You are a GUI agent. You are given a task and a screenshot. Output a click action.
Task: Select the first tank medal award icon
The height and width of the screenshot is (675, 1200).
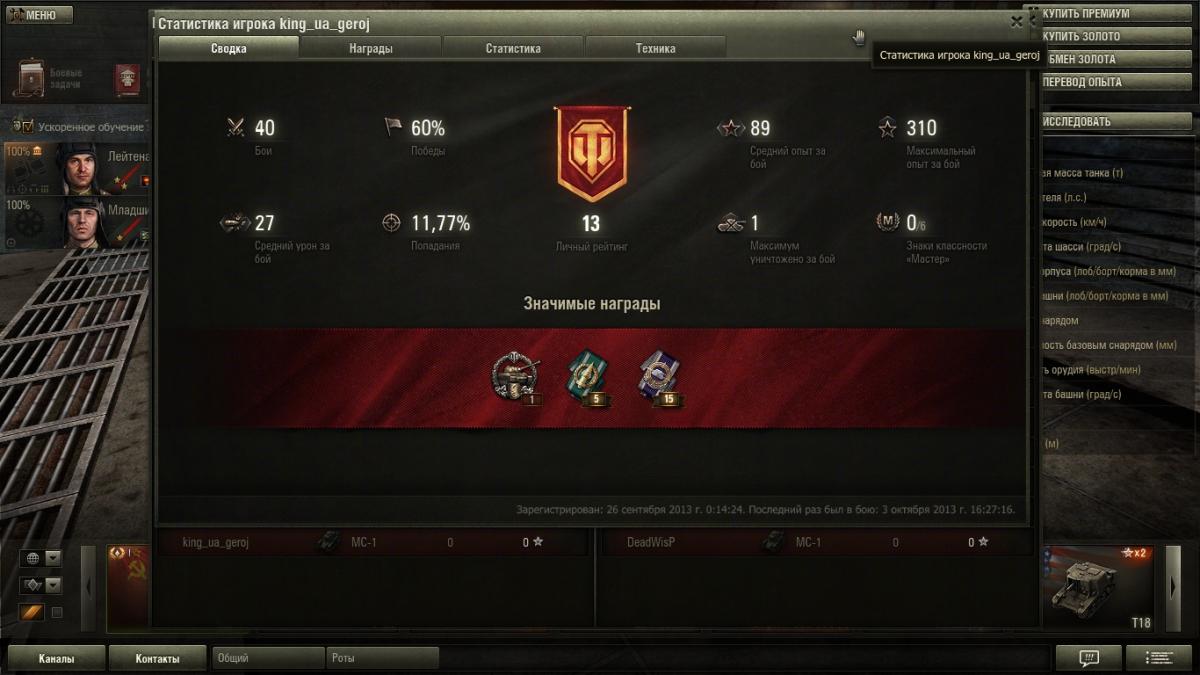click(515, 378)
